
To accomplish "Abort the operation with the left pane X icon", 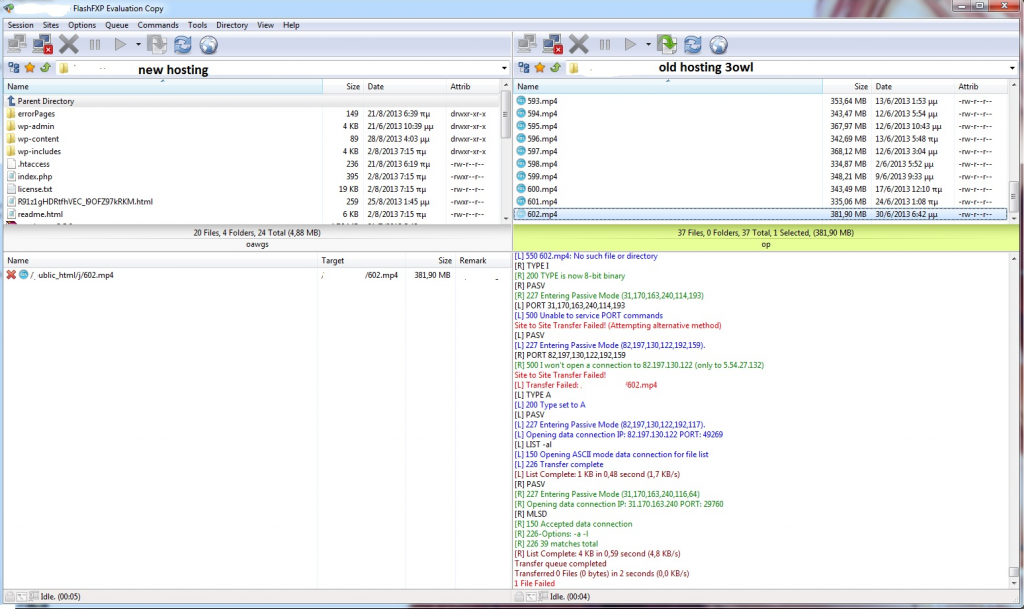I will pyautogui.click(x=68, y=44).
